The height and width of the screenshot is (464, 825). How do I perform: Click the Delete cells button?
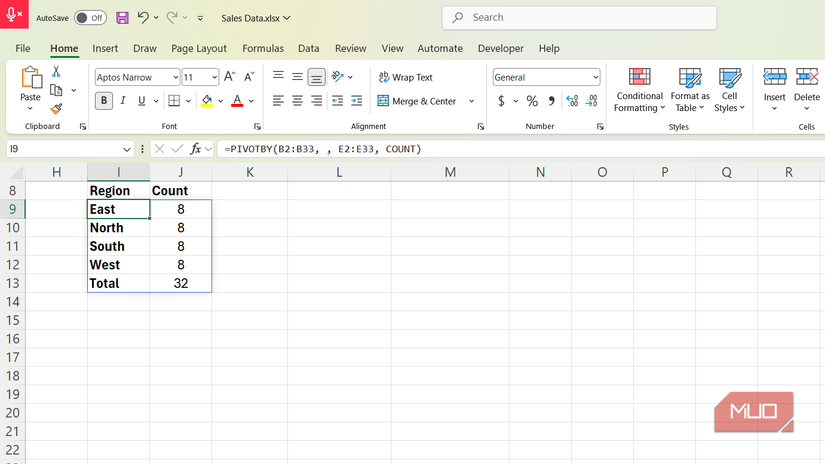pos(807,89)
